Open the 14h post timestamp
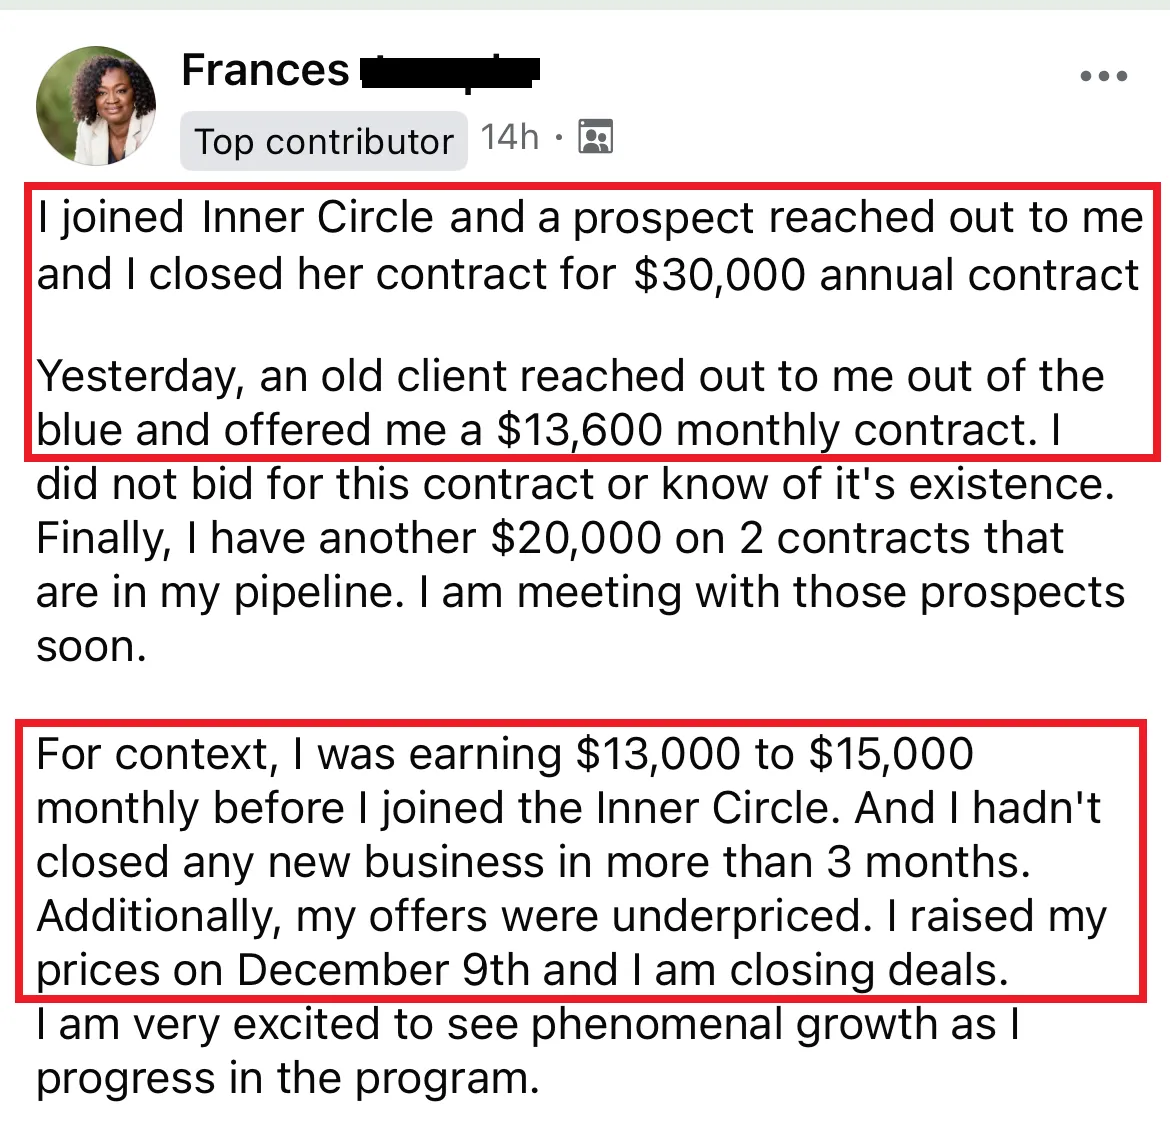Viewport: 1170px width, 1136px height. click(509, 137)
